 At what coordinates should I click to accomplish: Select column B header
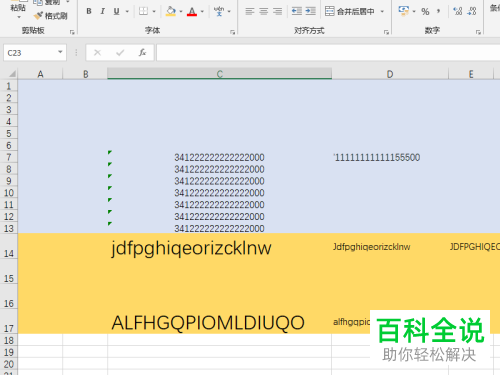[x=85, y=74]
